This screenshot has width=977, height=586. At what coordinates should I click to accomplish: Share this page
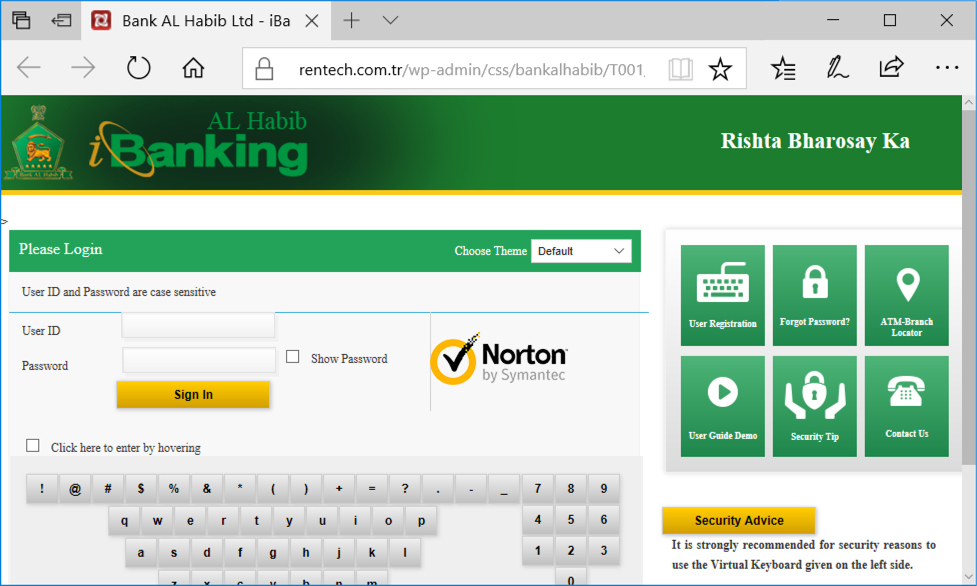pyautogui.click(x=892, y=68)
